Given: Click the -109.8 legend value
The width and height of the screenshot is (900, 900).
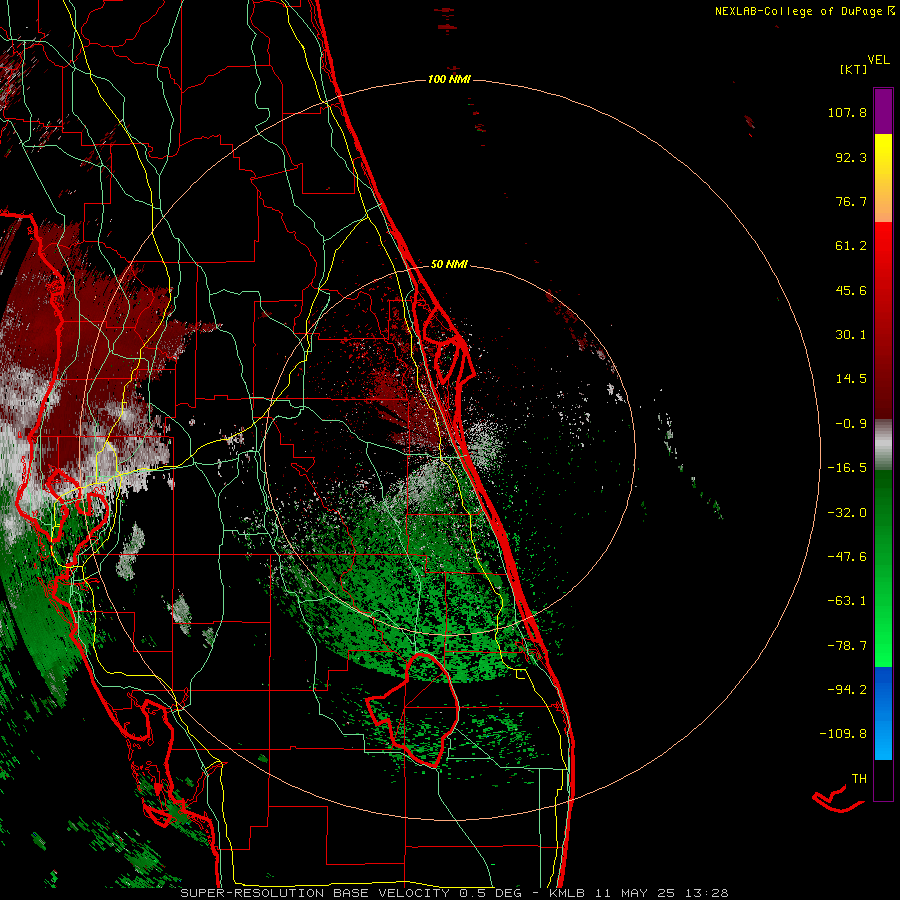Looking at the screenshot, I should coord(843,734).
